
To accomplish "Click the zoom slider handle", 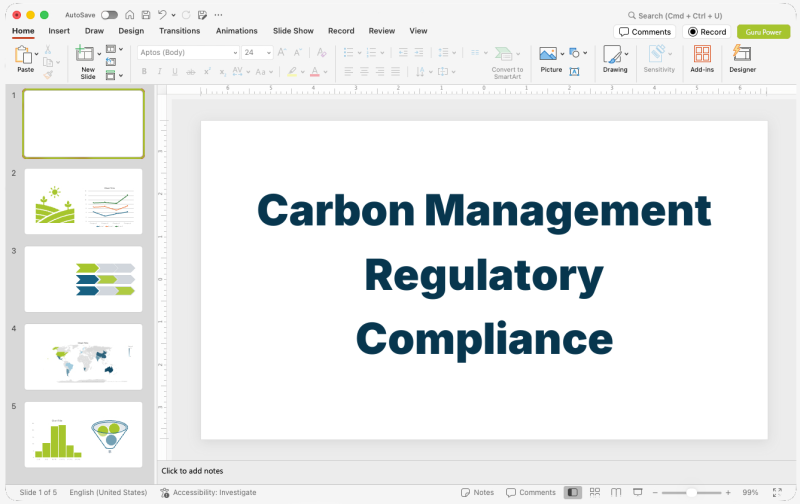I will click(x=691, y=492).
